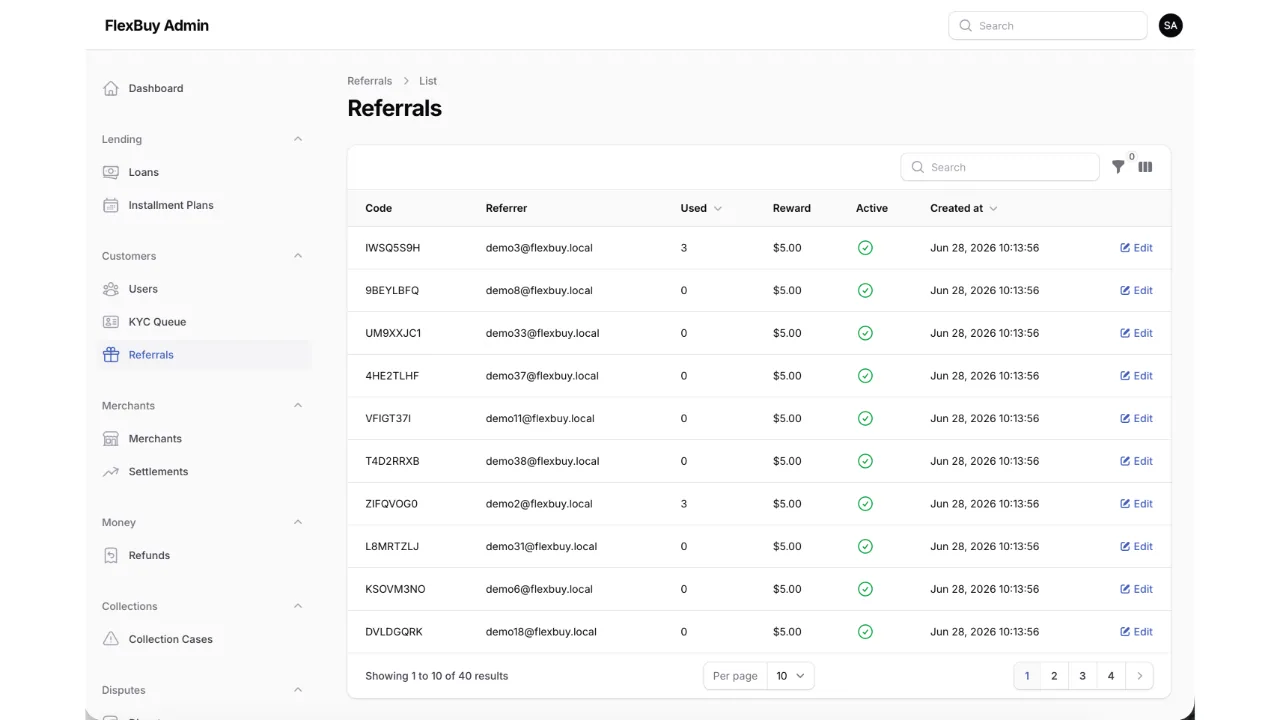Edit the referral code 9BEYLBFQ
The image size is (1280, 720).
click(1136, 291)
